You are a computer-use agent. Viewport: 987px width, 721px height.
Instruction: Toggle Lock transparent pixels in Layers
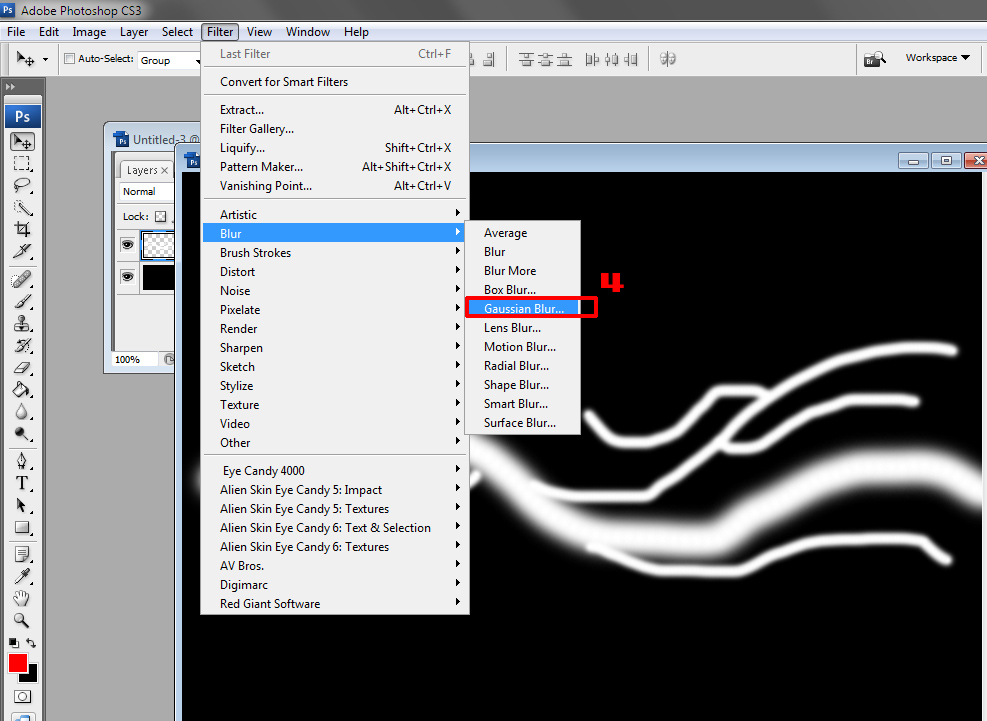point(161,217)
